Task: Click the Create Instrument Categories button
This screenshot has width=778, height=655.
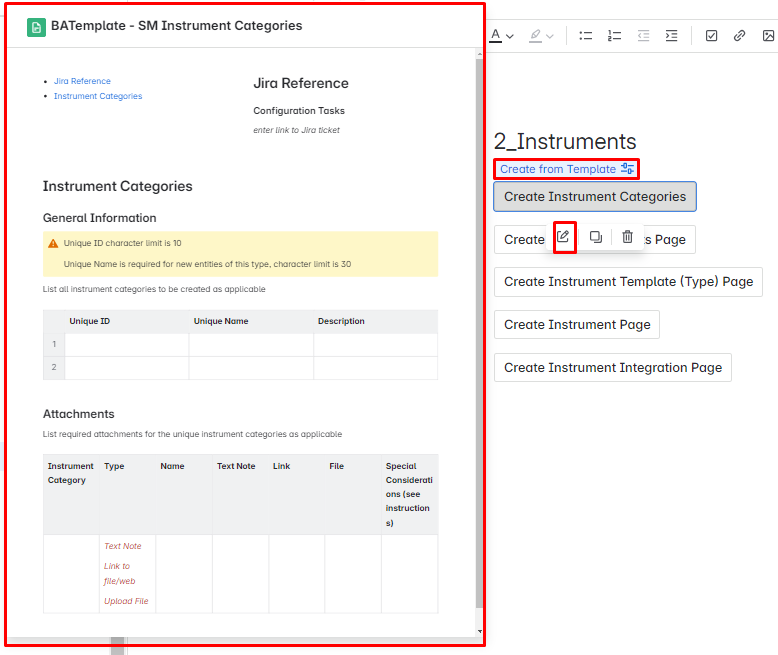Action: (x=595, y=196)
